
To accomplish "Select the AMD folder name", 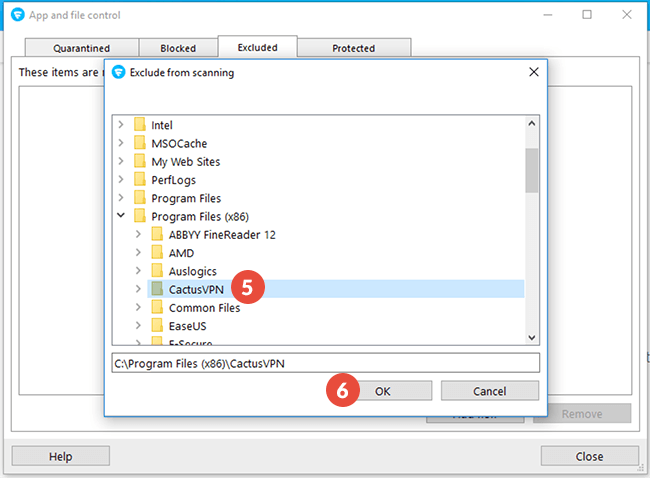I will tap(181, 252).
